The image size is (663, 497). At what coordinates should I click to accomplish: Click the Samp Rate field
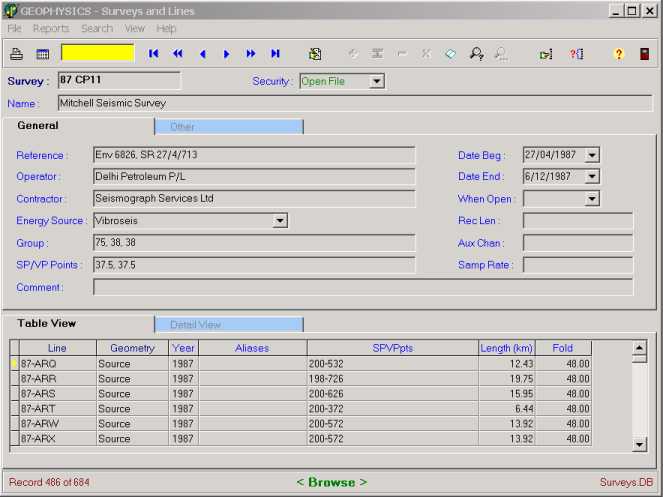click(x=578, y=265)
